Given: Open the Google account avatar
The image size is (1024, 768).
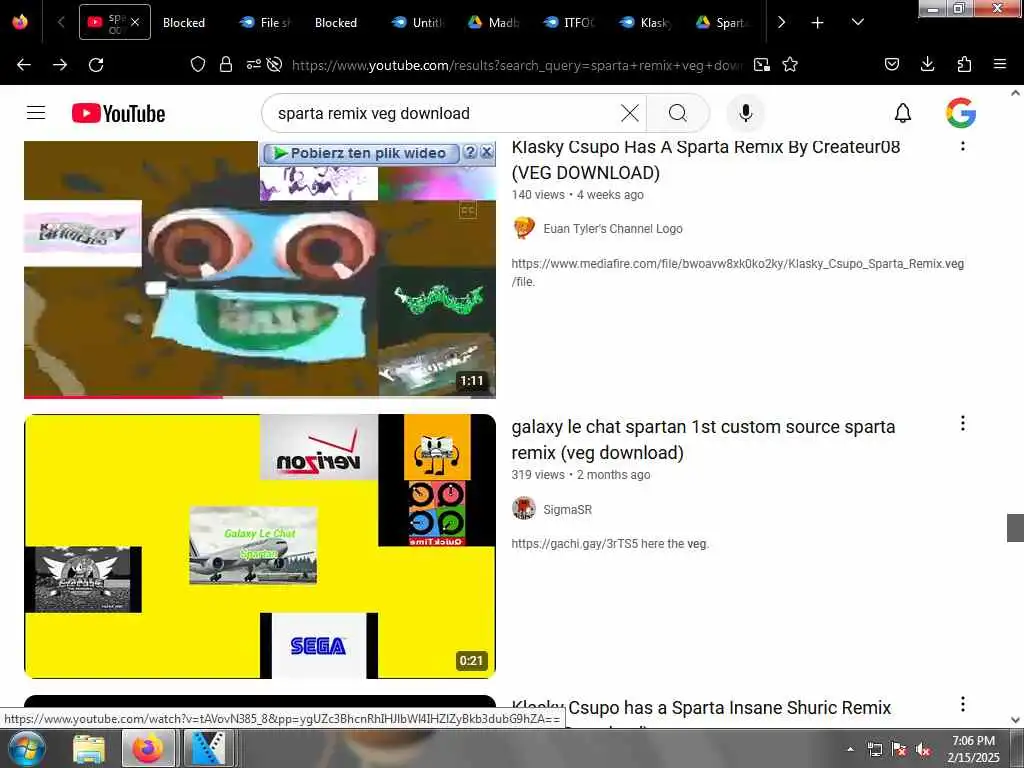Looking at the screenshot, I should coord(961,113).
